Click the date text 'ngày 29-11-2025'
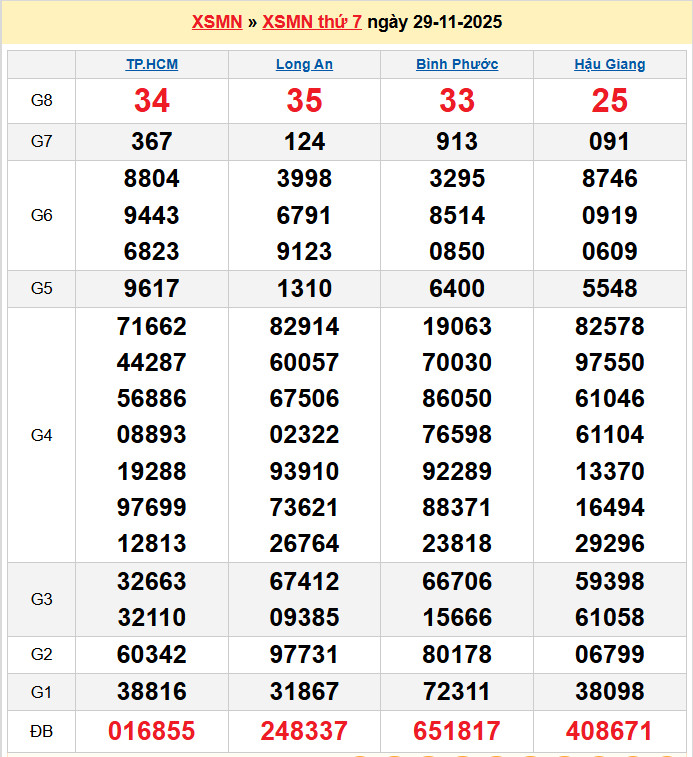 click(434, 22)
